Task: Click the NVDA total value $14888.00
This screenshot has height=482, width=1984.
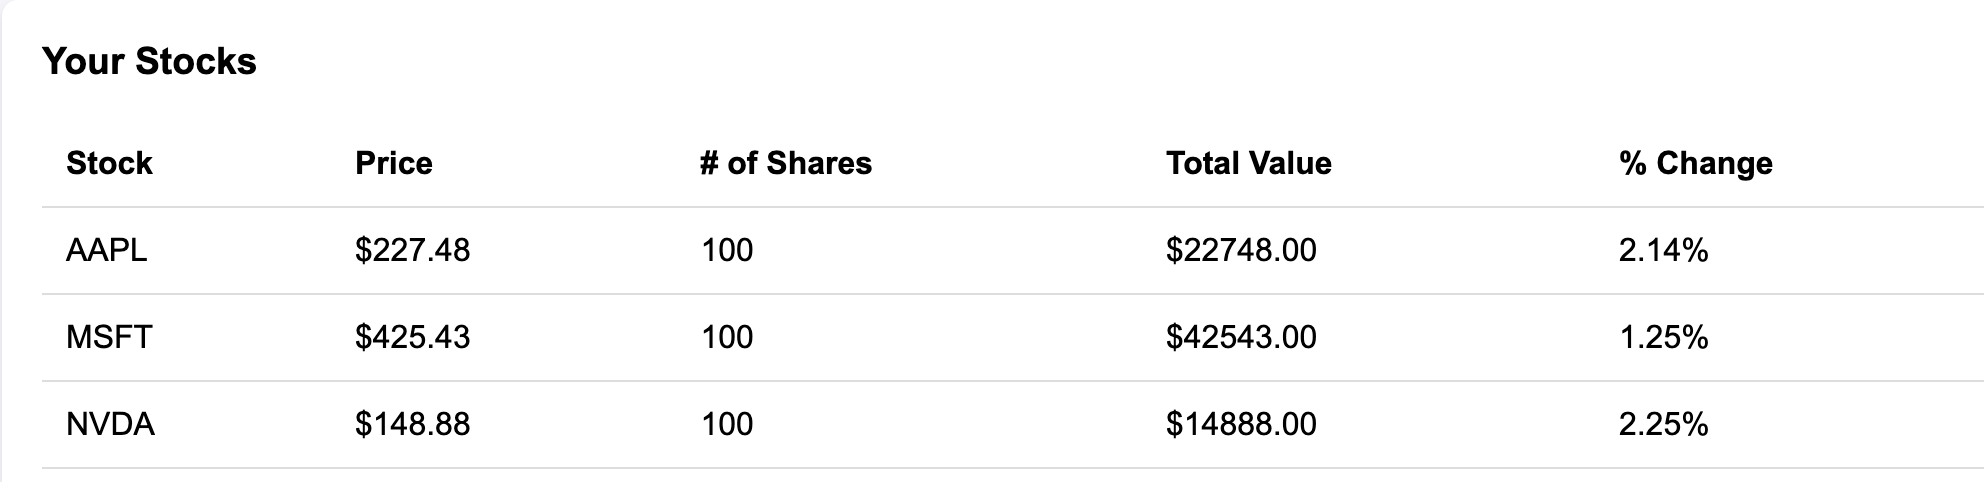Action: (x=1241, y=424)
